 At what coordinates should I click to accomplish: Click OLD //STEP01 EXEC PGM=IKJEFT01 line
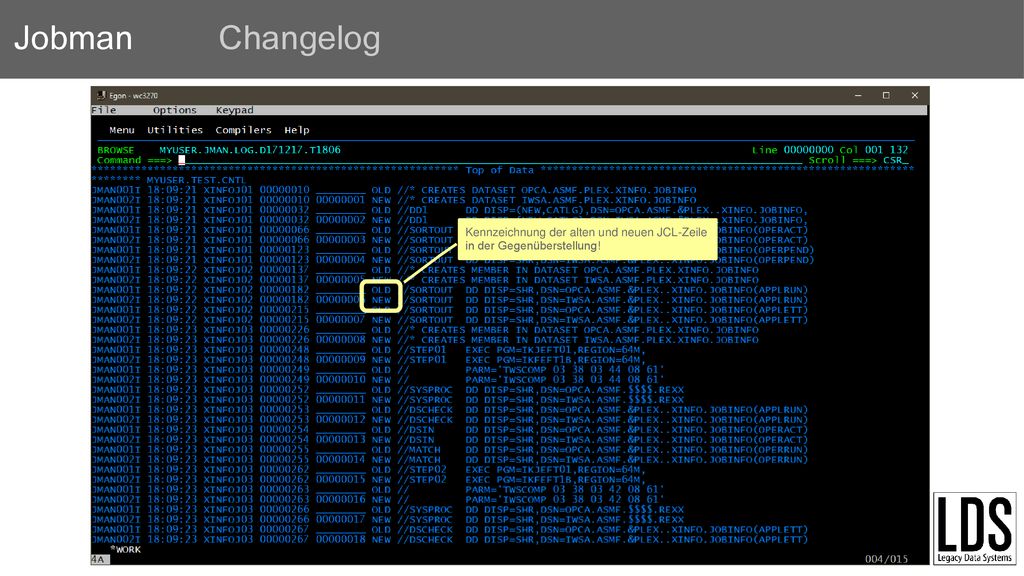368,349
